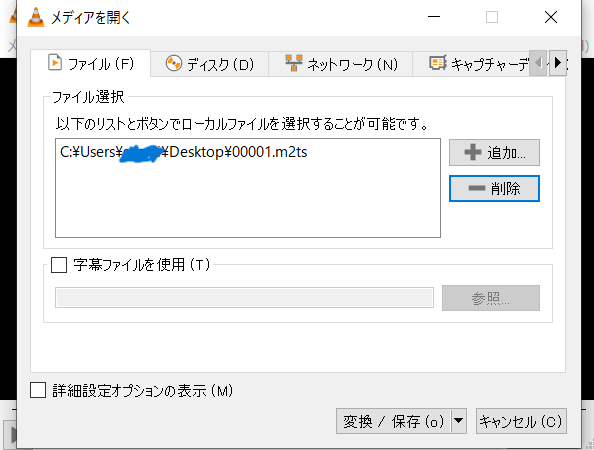Click the minus icon on 削除 button

tap(477, 188)
